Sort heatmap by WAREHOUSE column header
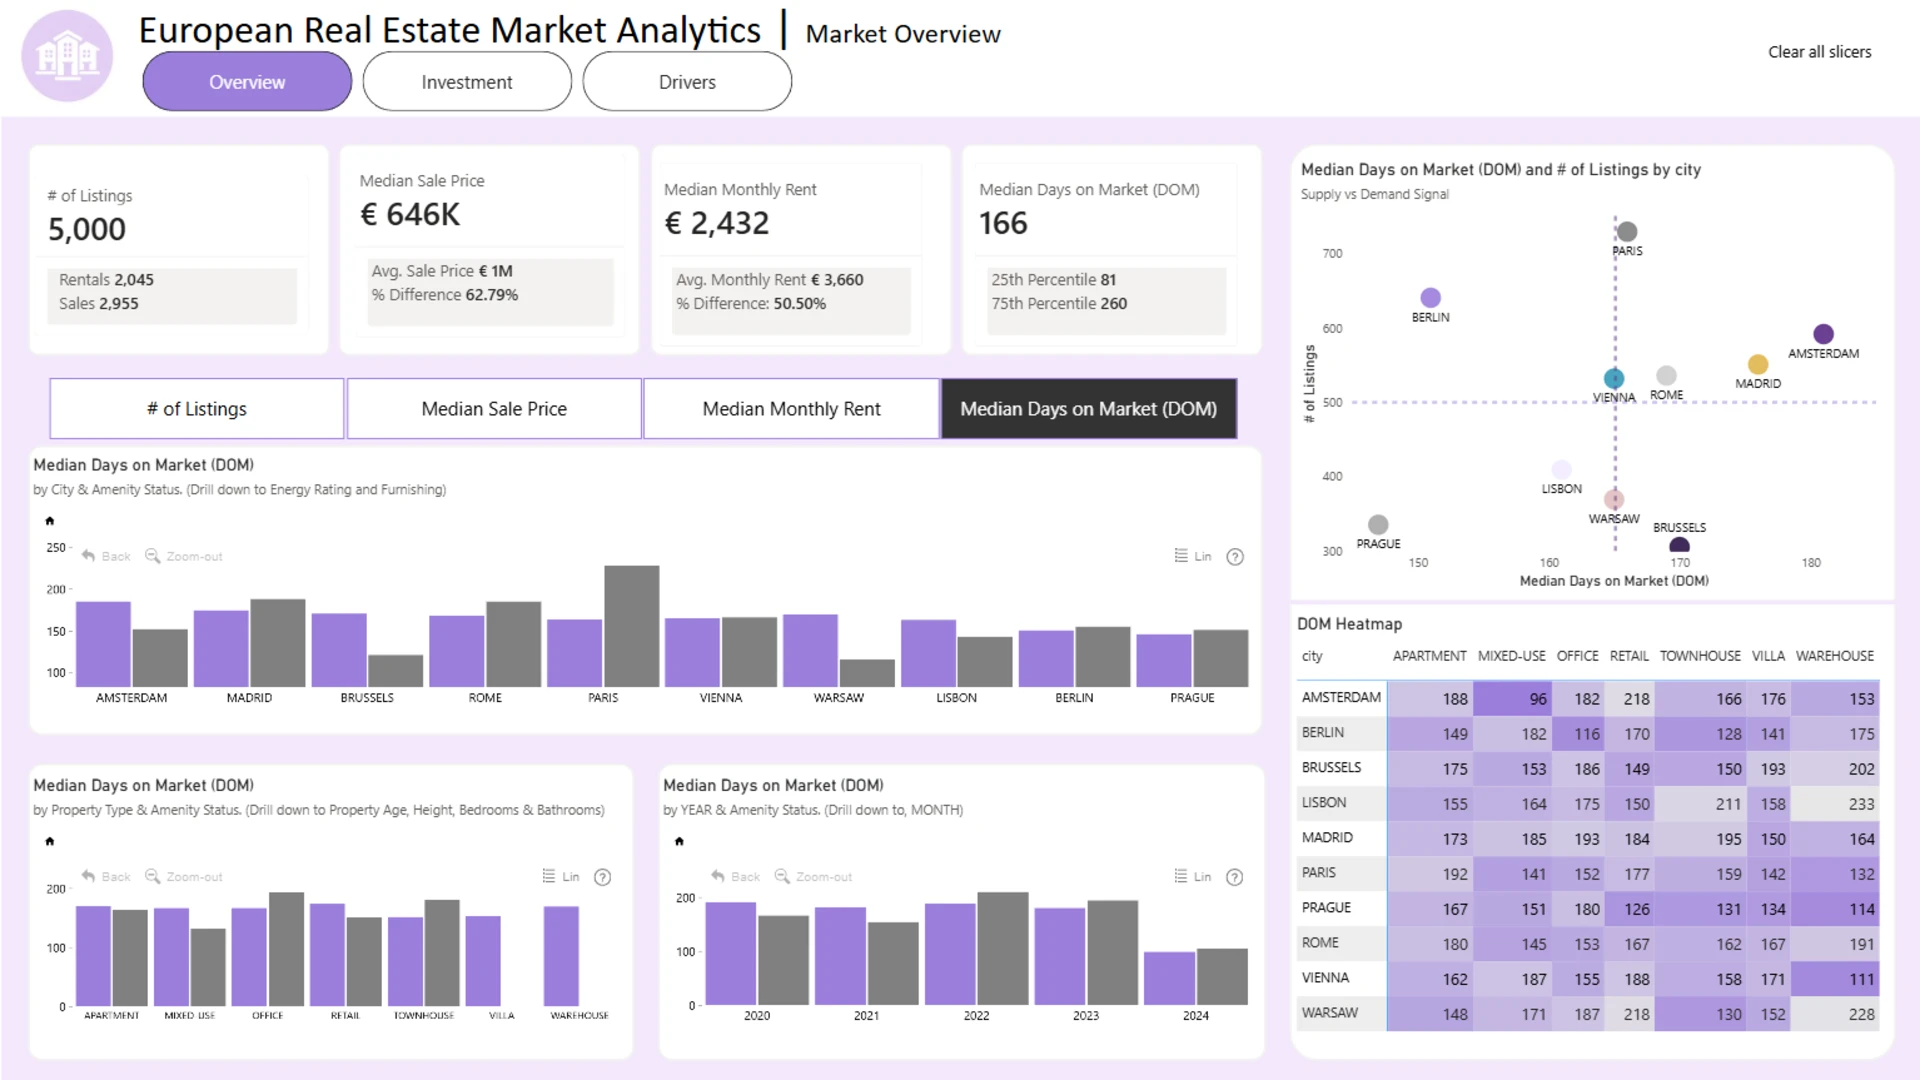The height and width of the screenshot is (1080, 1920). pos(1834,656)
